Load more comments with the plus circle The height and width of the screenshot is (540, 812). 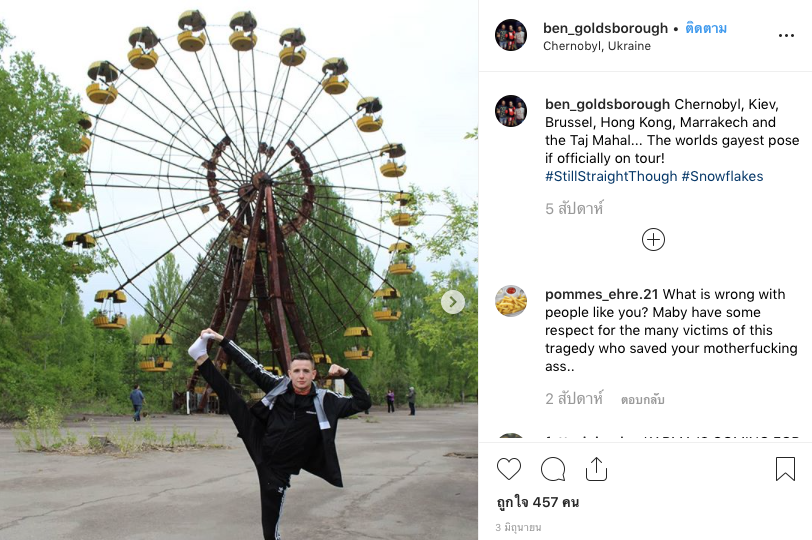click(x=653, y=240)
